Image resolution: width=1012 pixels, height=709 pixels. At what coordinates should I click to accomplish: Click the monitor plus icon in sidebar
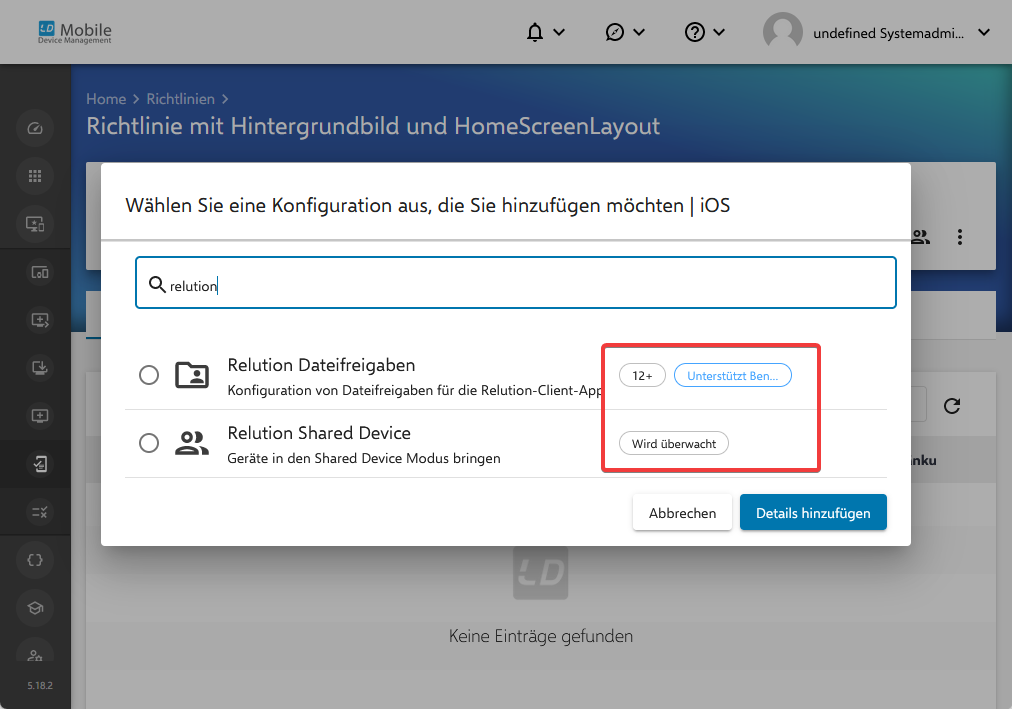point(39,415)
